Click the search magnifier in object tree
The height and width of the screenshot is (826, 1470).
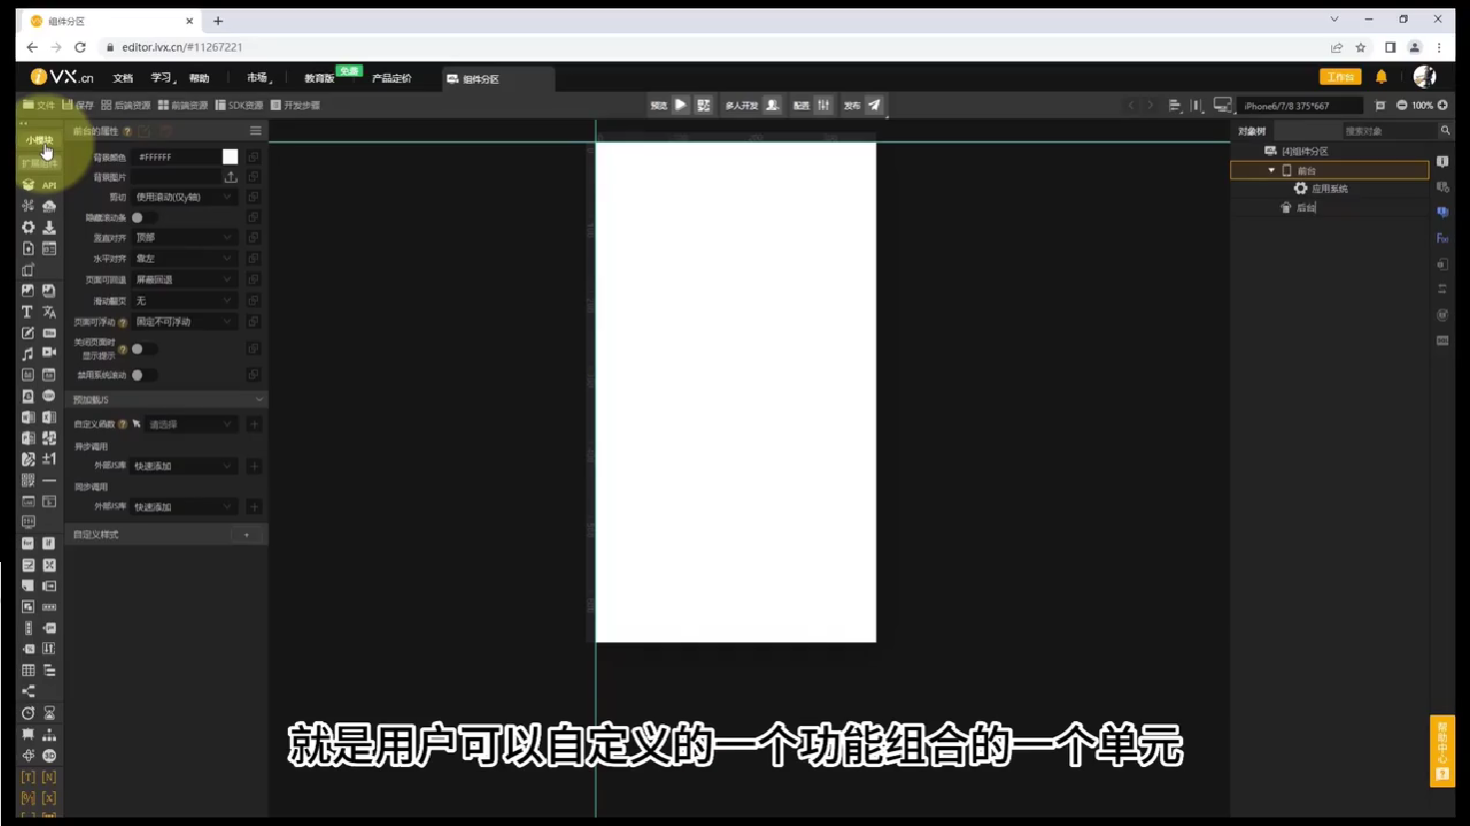pos(1445,131)
